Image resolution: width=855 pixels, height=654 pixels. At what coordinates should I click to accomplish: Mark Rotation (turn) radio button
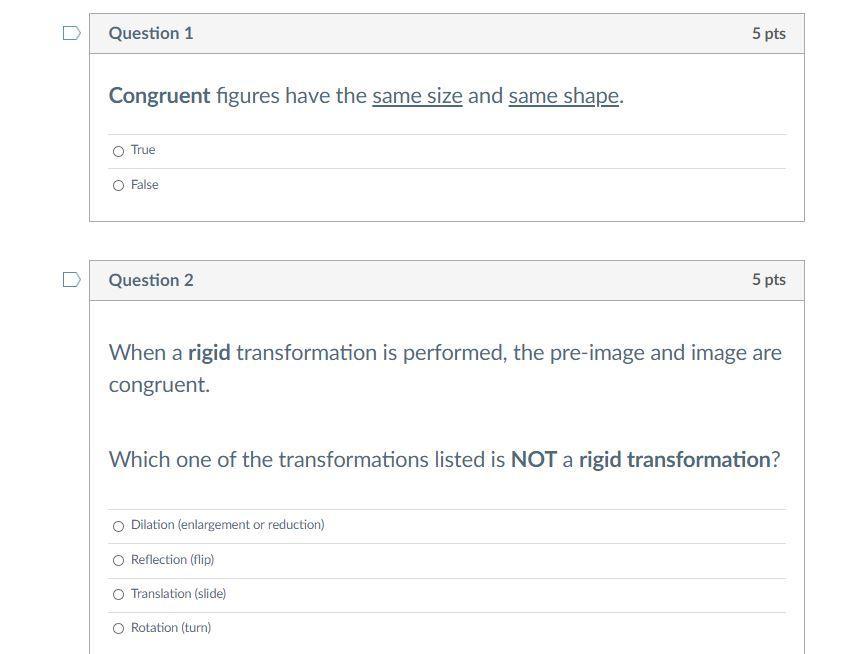click(119, 628)
